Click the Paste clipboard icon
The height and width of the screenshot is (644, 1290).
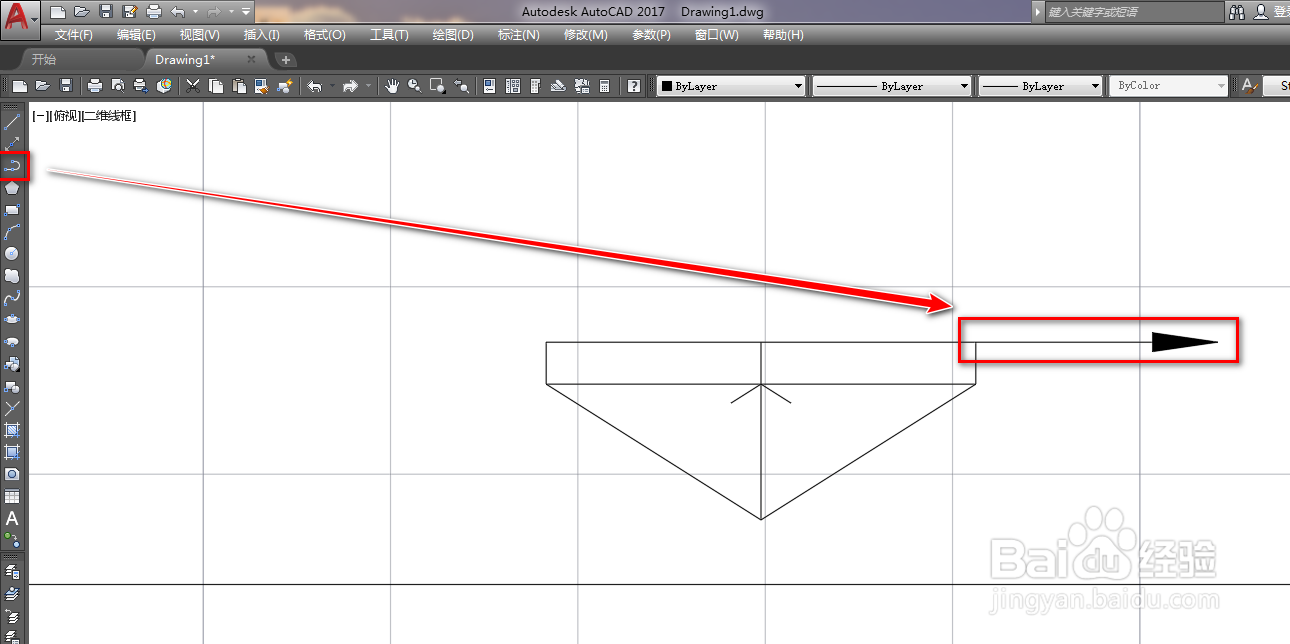pyautogui.click(x=239, y=86)
